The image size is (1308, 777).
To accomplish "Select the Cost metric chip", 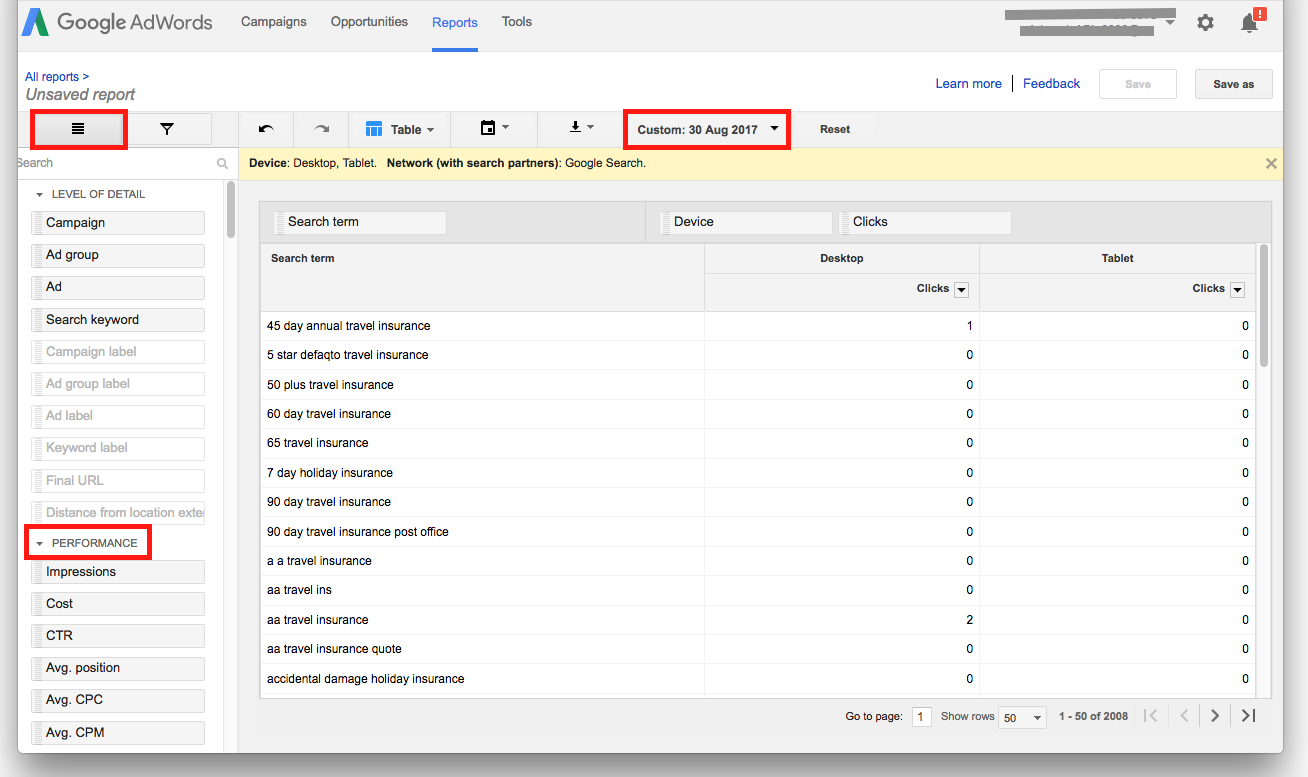I will coord(119,604).
